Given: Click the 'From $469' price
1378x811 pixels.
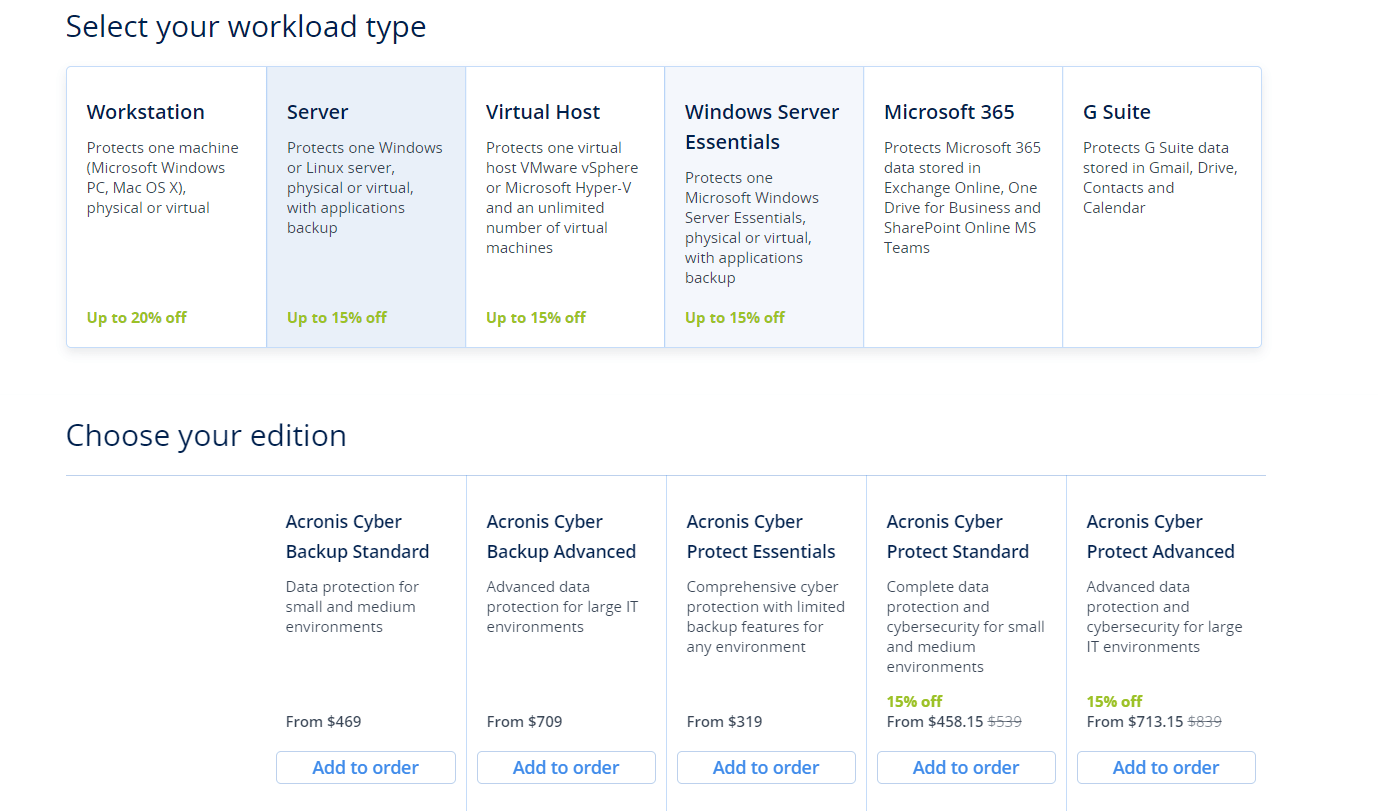Looking at the screenshot, I should (324, 722).
